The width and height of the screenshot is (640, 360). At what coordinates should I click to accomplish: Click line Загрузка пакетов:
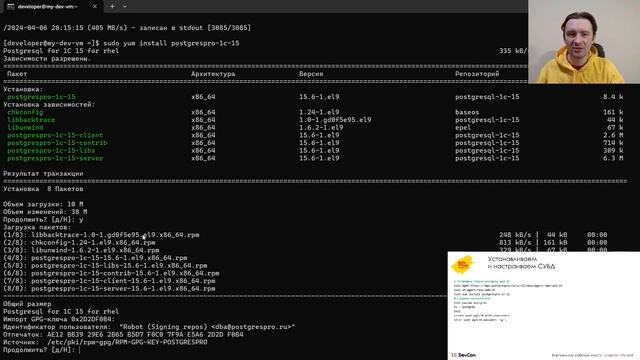click(37, 227)
